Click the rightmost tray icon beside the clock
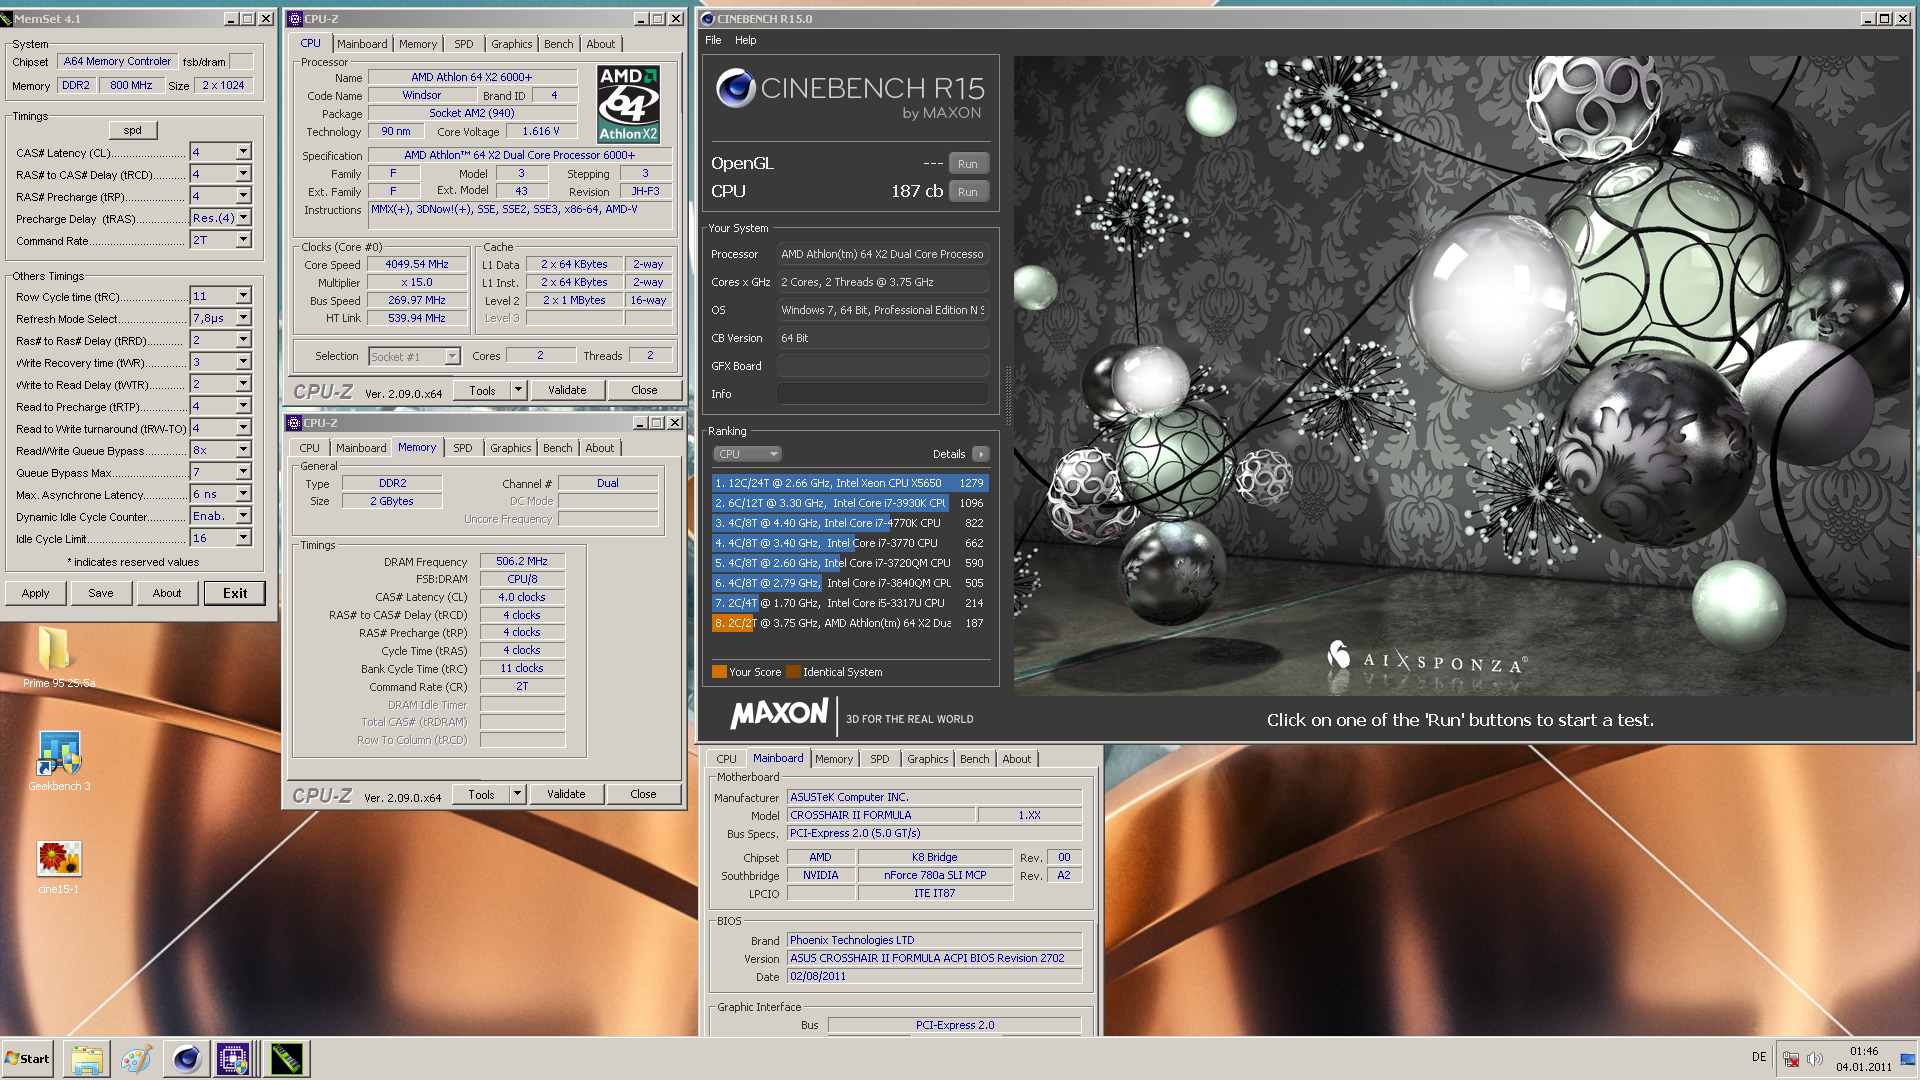The height and width of the screenshot is (1080, 1920). [1908, 1059]
